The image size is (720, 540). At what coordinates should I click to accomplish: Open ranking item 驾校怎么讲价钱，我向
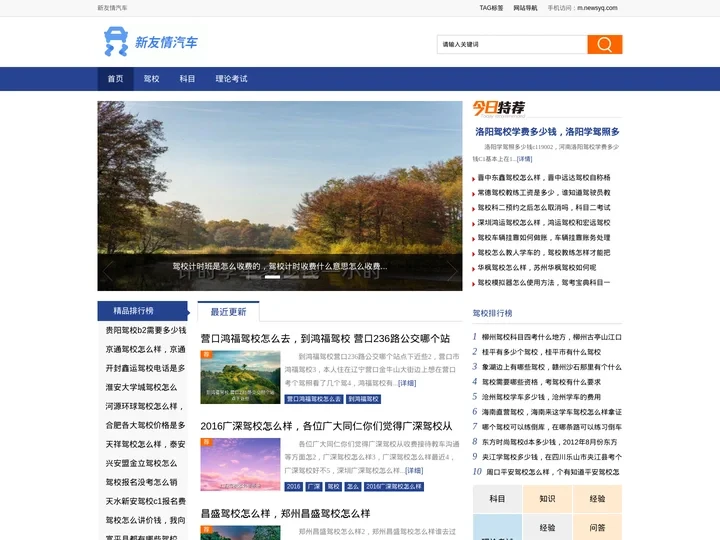[x=146, y=520]
